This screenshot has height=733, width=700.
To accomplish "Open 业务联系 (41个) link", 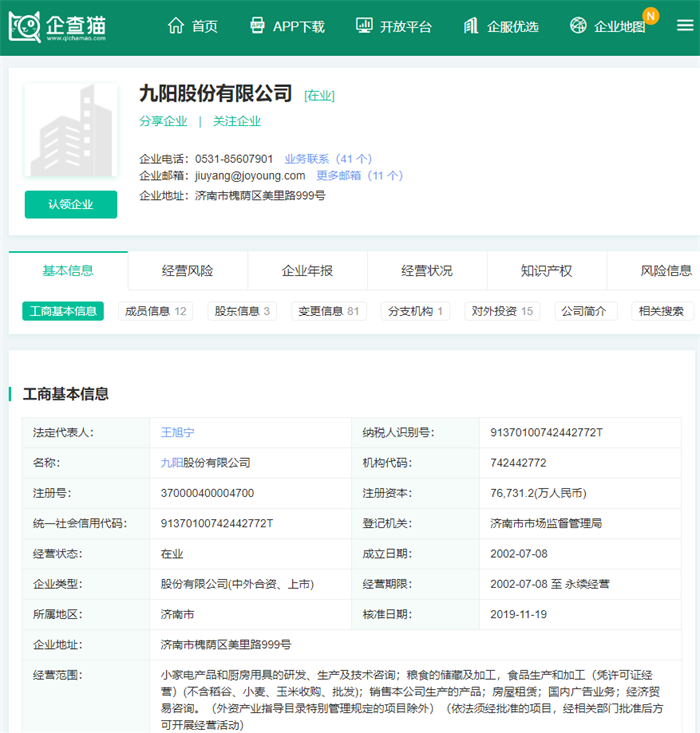I will pos(328,159).
